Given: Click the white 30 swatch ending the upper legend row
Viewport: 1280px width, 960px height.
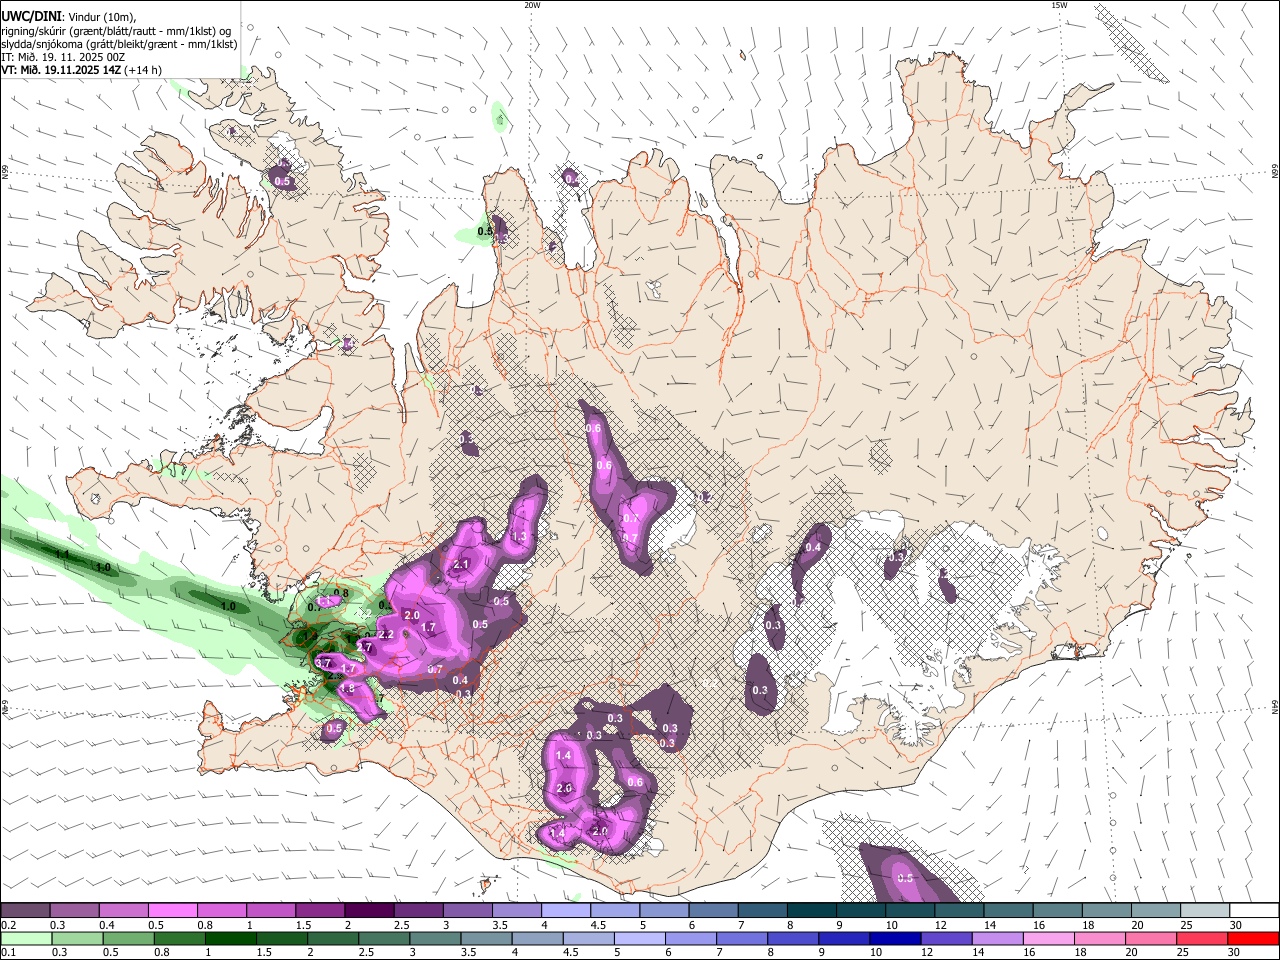Looking at the screenshot, I should click(1254, 911).
